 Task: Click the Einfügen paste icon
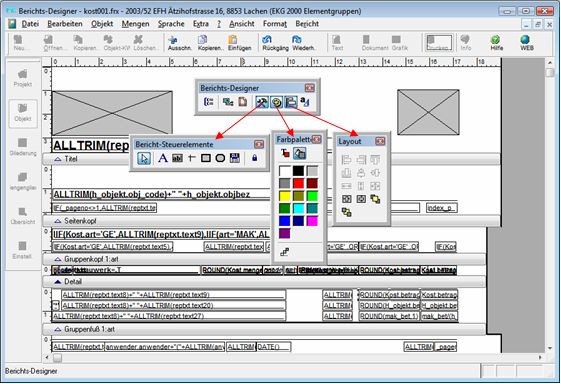point(239,43)
